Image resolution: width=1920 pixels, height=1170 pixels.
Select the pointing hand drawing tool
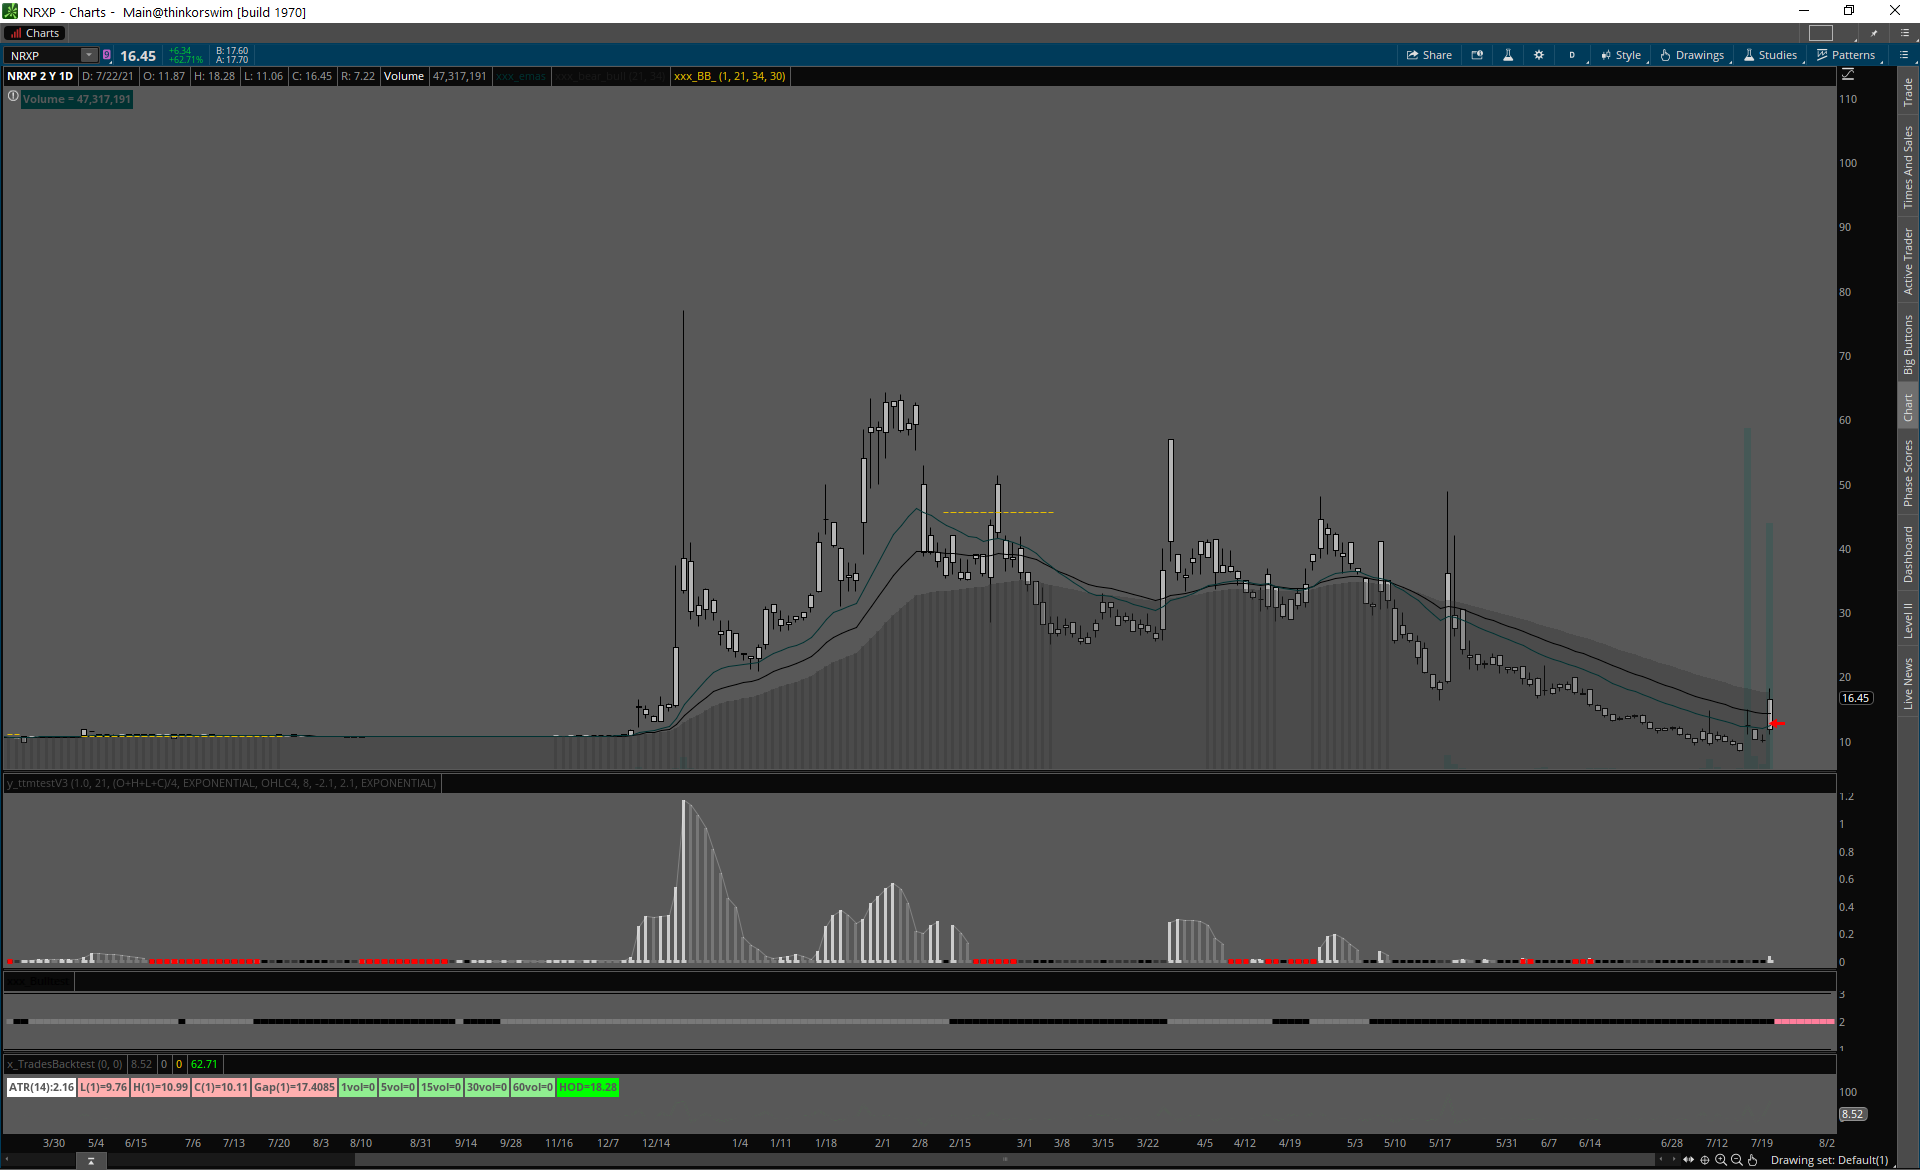pos(1752,1160)
